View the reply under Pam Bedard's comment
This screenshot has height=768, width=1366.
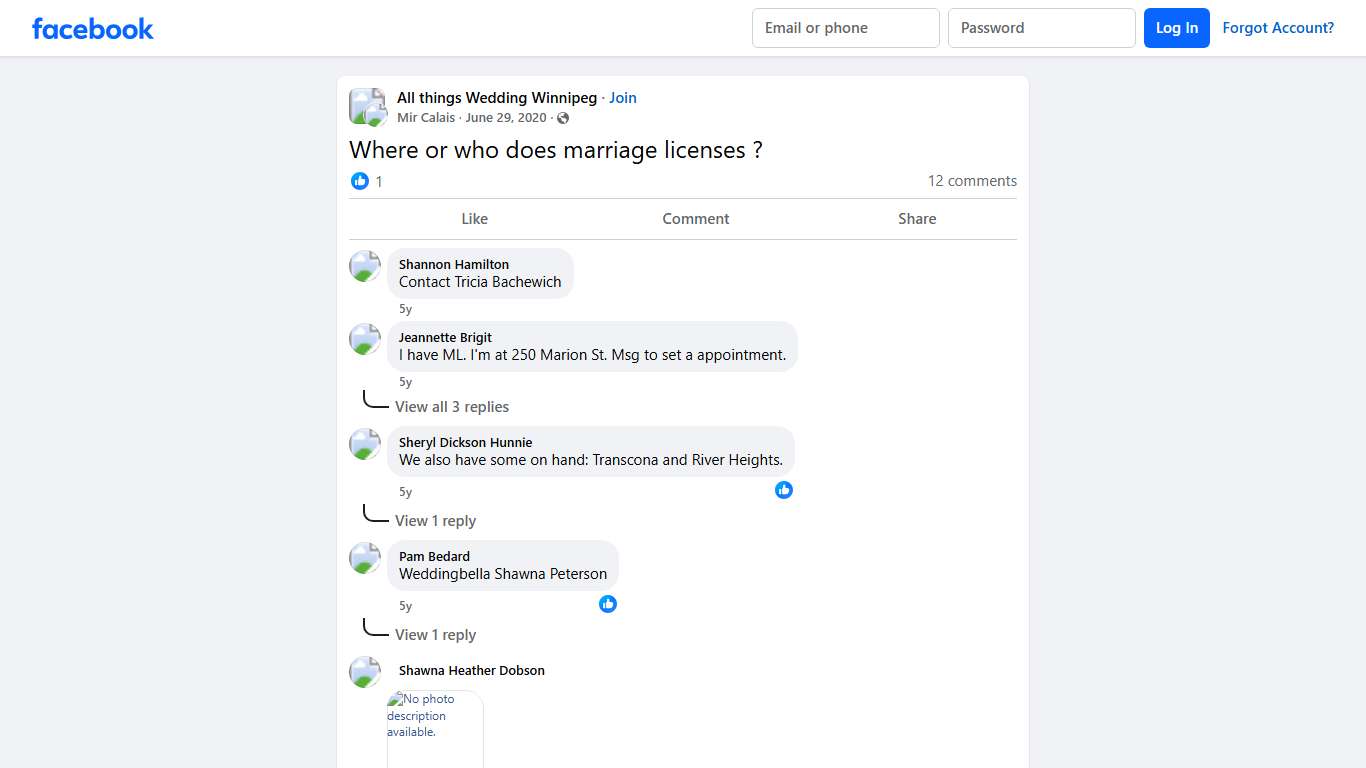pos(436,634)
